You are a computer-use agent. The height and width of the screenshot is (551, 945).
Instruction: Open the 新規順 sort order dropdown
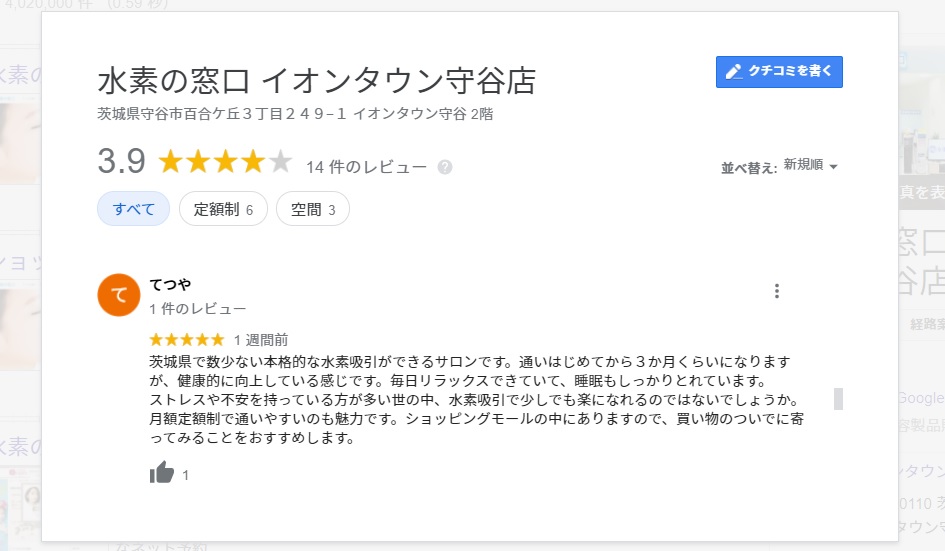pos(810,166)
